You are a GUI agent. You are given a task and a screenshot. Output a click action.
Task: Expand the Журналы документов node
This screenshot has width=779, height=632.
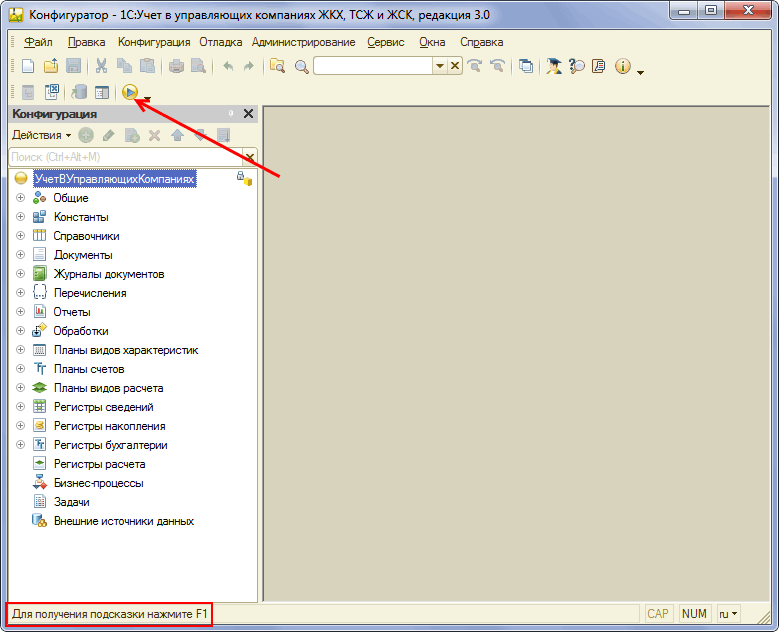(x=20, y=273)
